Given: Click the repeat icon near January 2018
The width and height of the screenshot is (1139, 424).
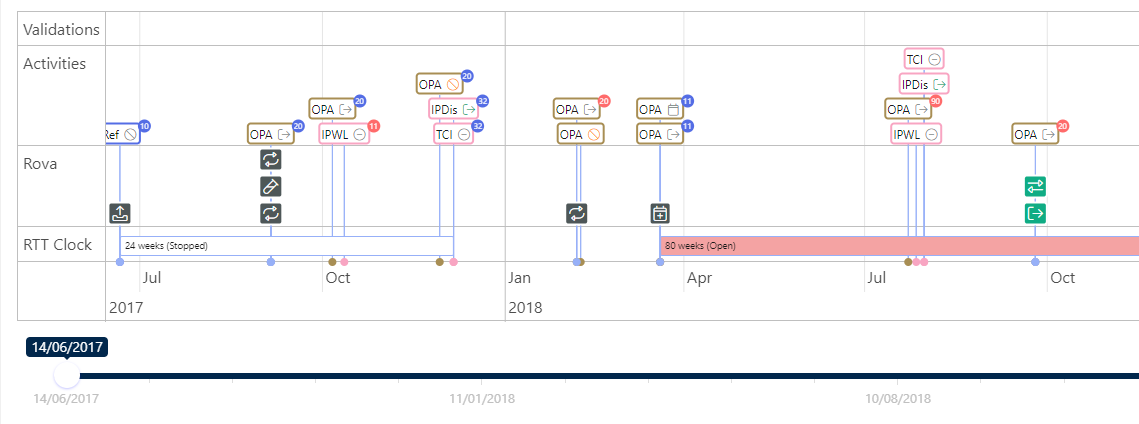Looking at the screenshot, I should pyautogui.click(x=577, y=213).
